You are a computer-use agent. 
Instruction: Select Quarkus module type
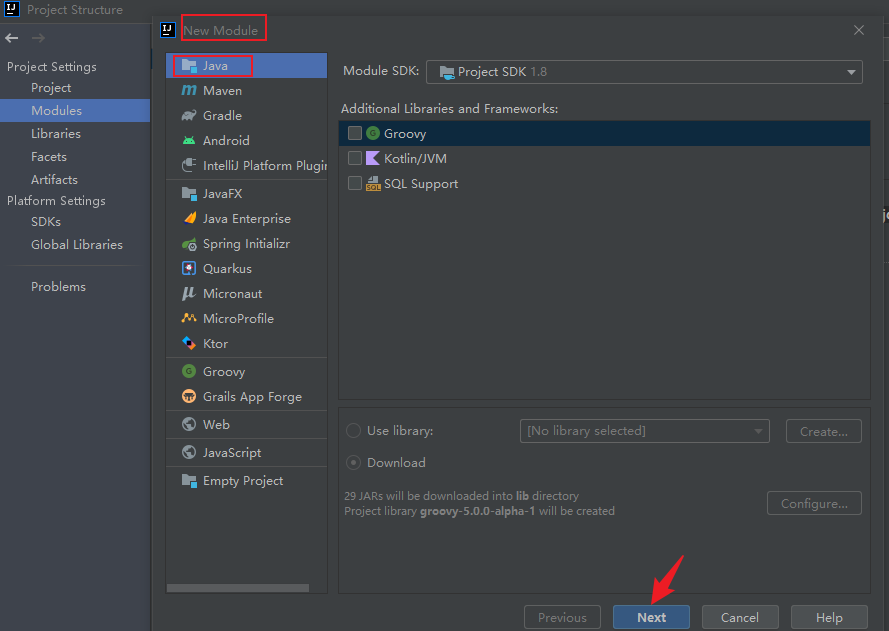tap(247, 269)
